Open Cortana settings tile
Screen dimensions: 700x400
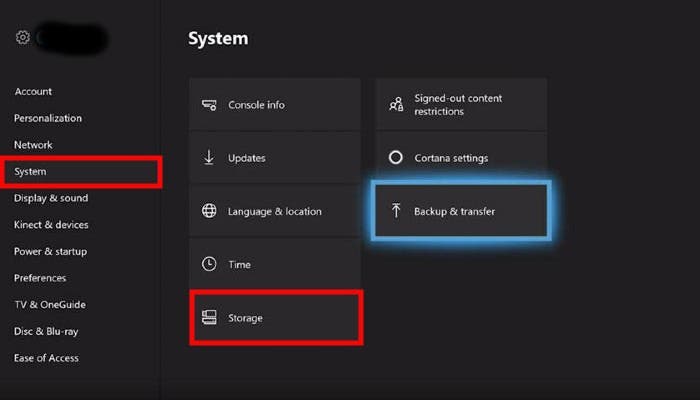coord(461,158)
